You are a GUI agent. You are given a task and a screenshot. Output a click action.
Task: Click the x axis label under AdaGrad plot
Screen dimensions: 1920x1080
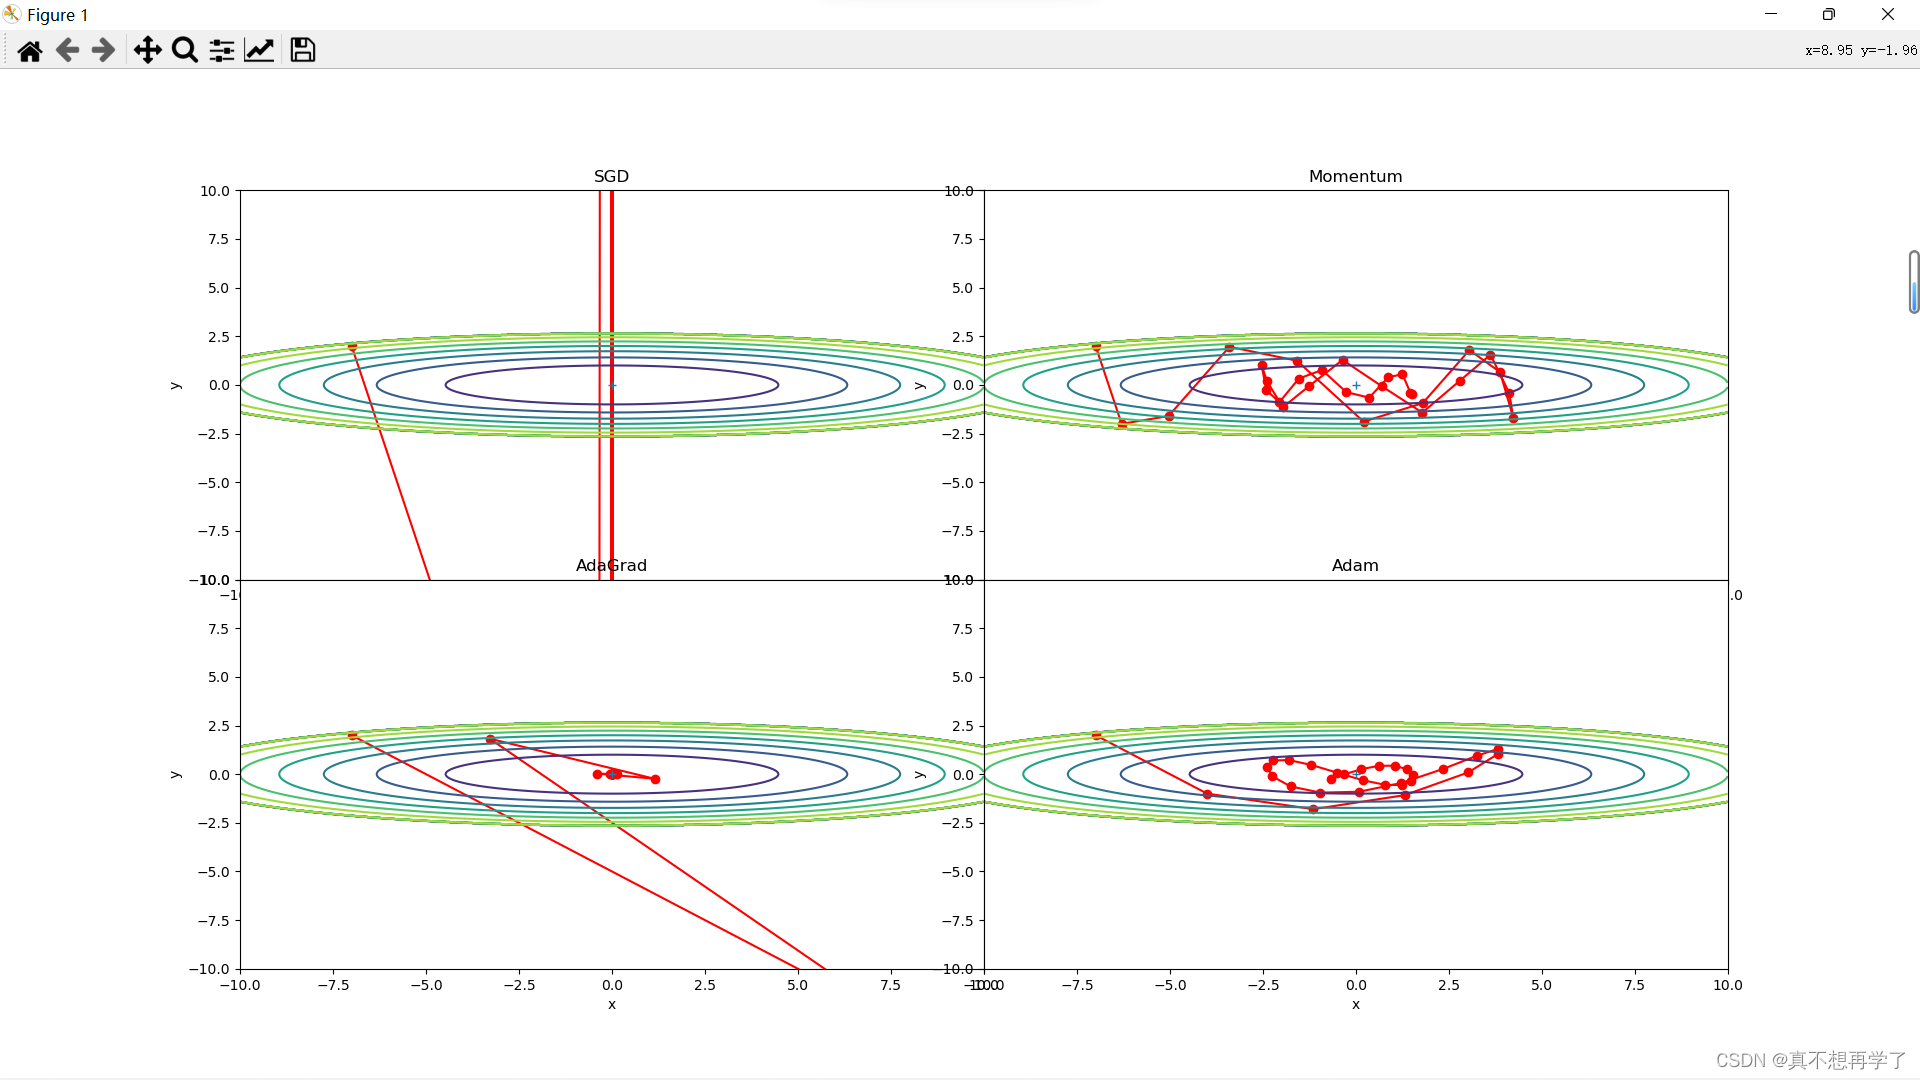coord(612,1004)
